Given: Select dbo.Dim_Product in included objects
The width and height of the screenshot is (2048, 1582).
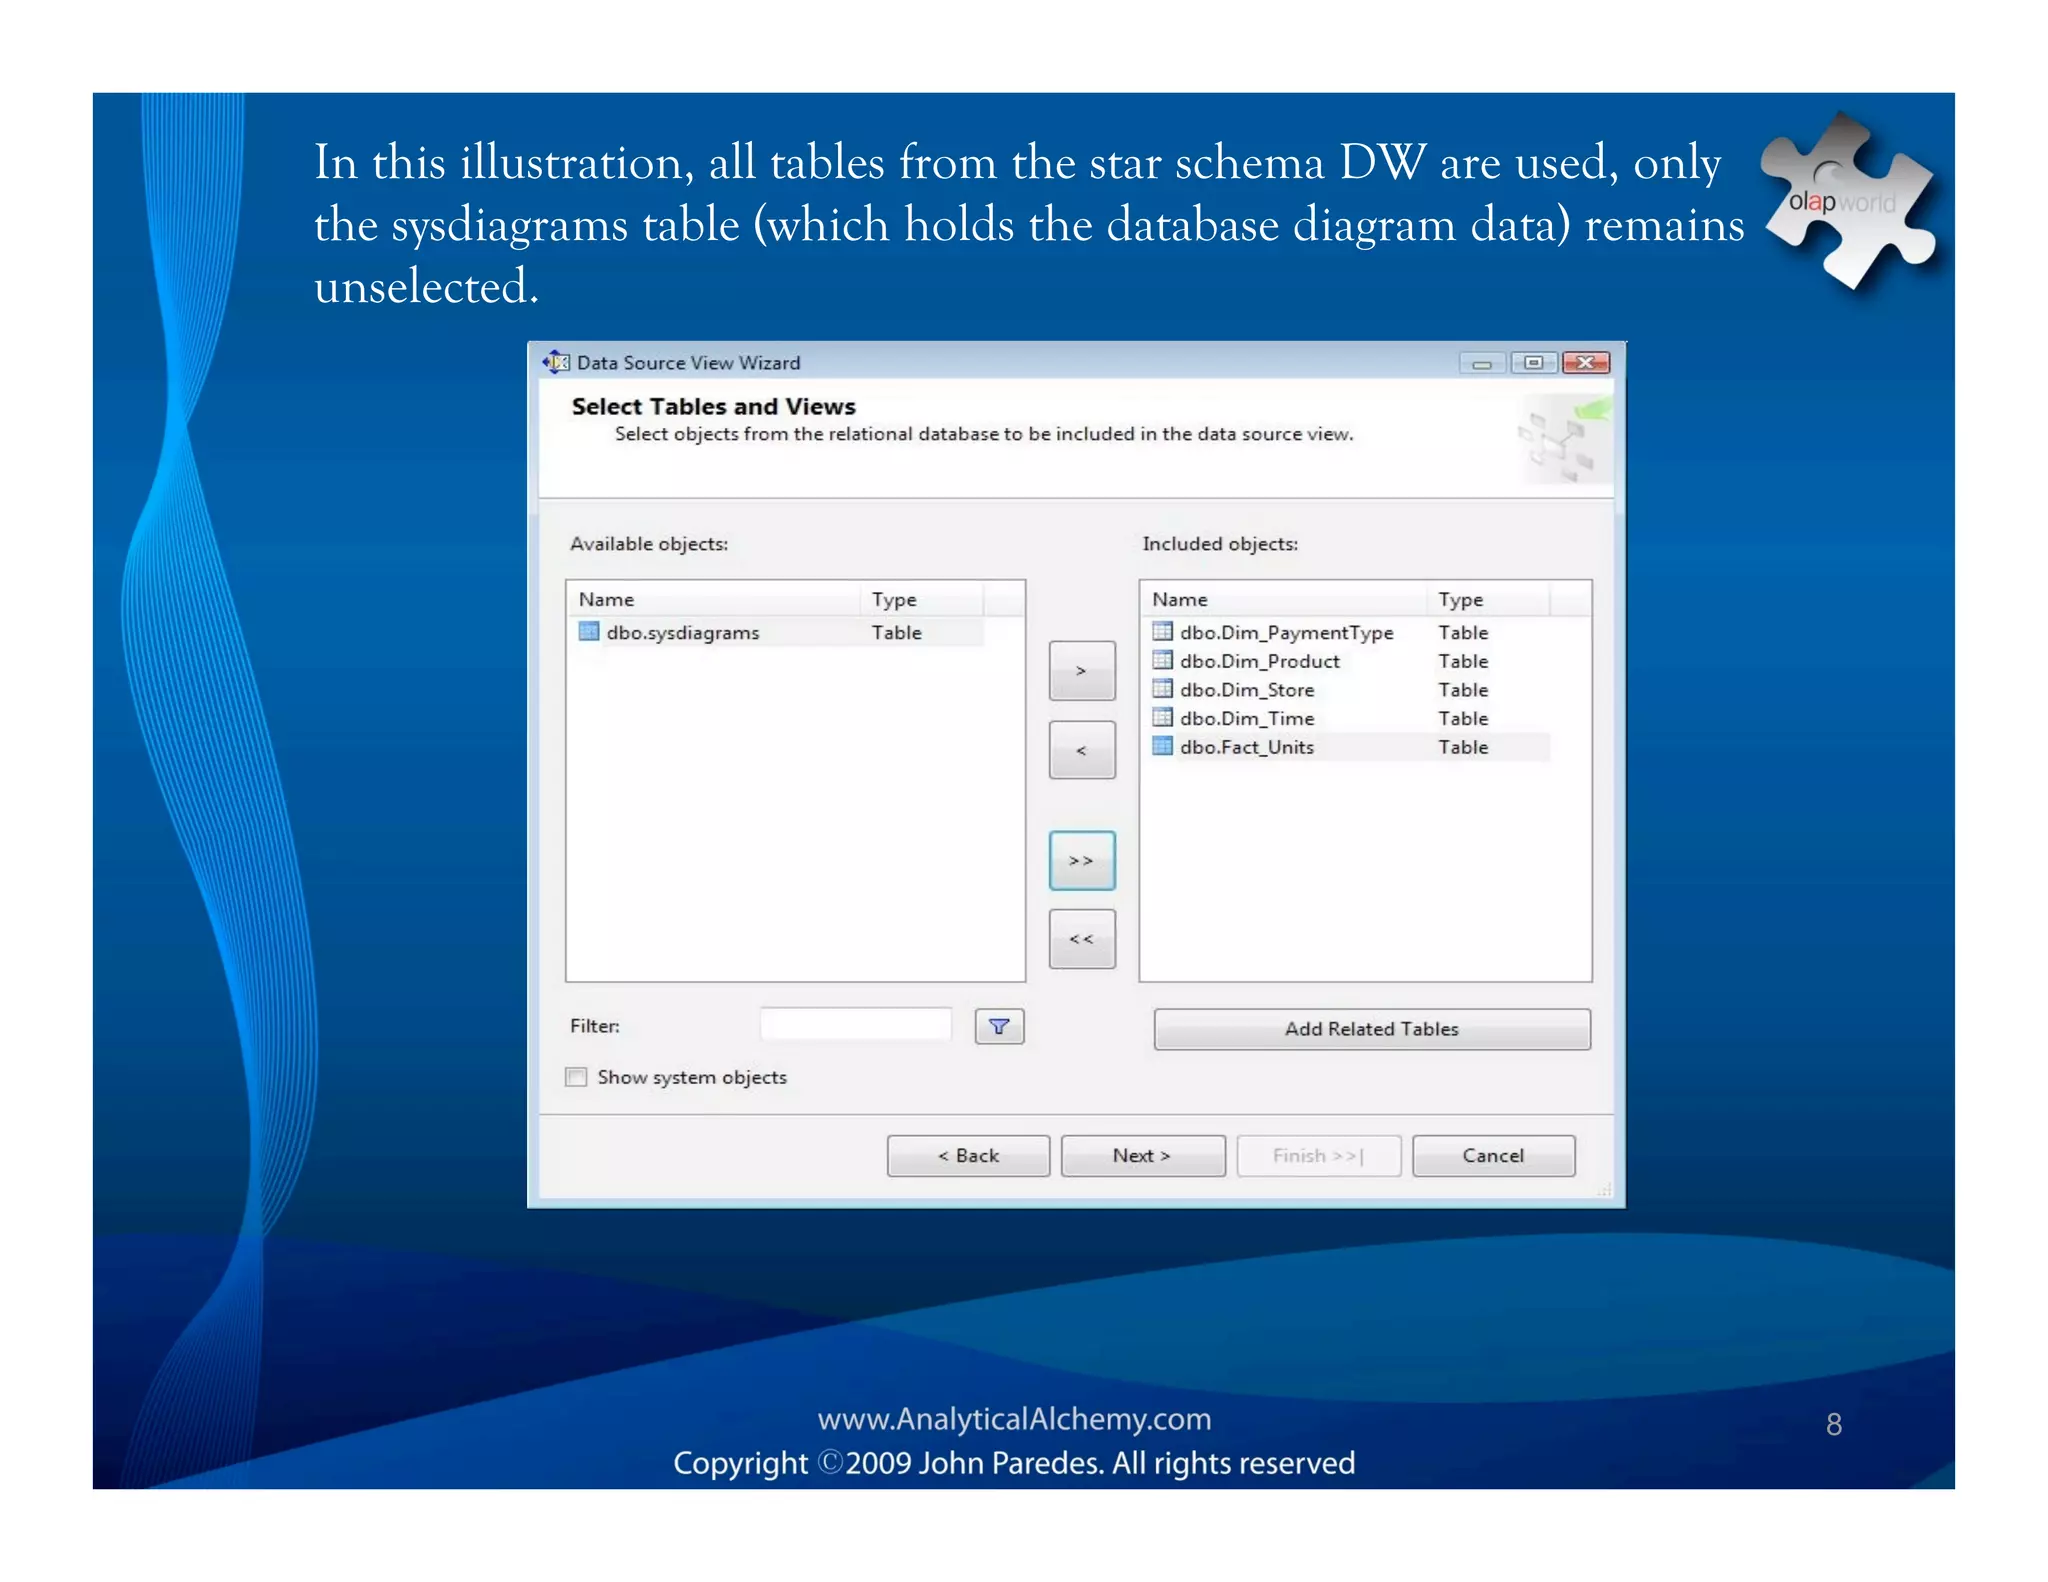Looking at the screenshot, I should (x=1259, y=661).
